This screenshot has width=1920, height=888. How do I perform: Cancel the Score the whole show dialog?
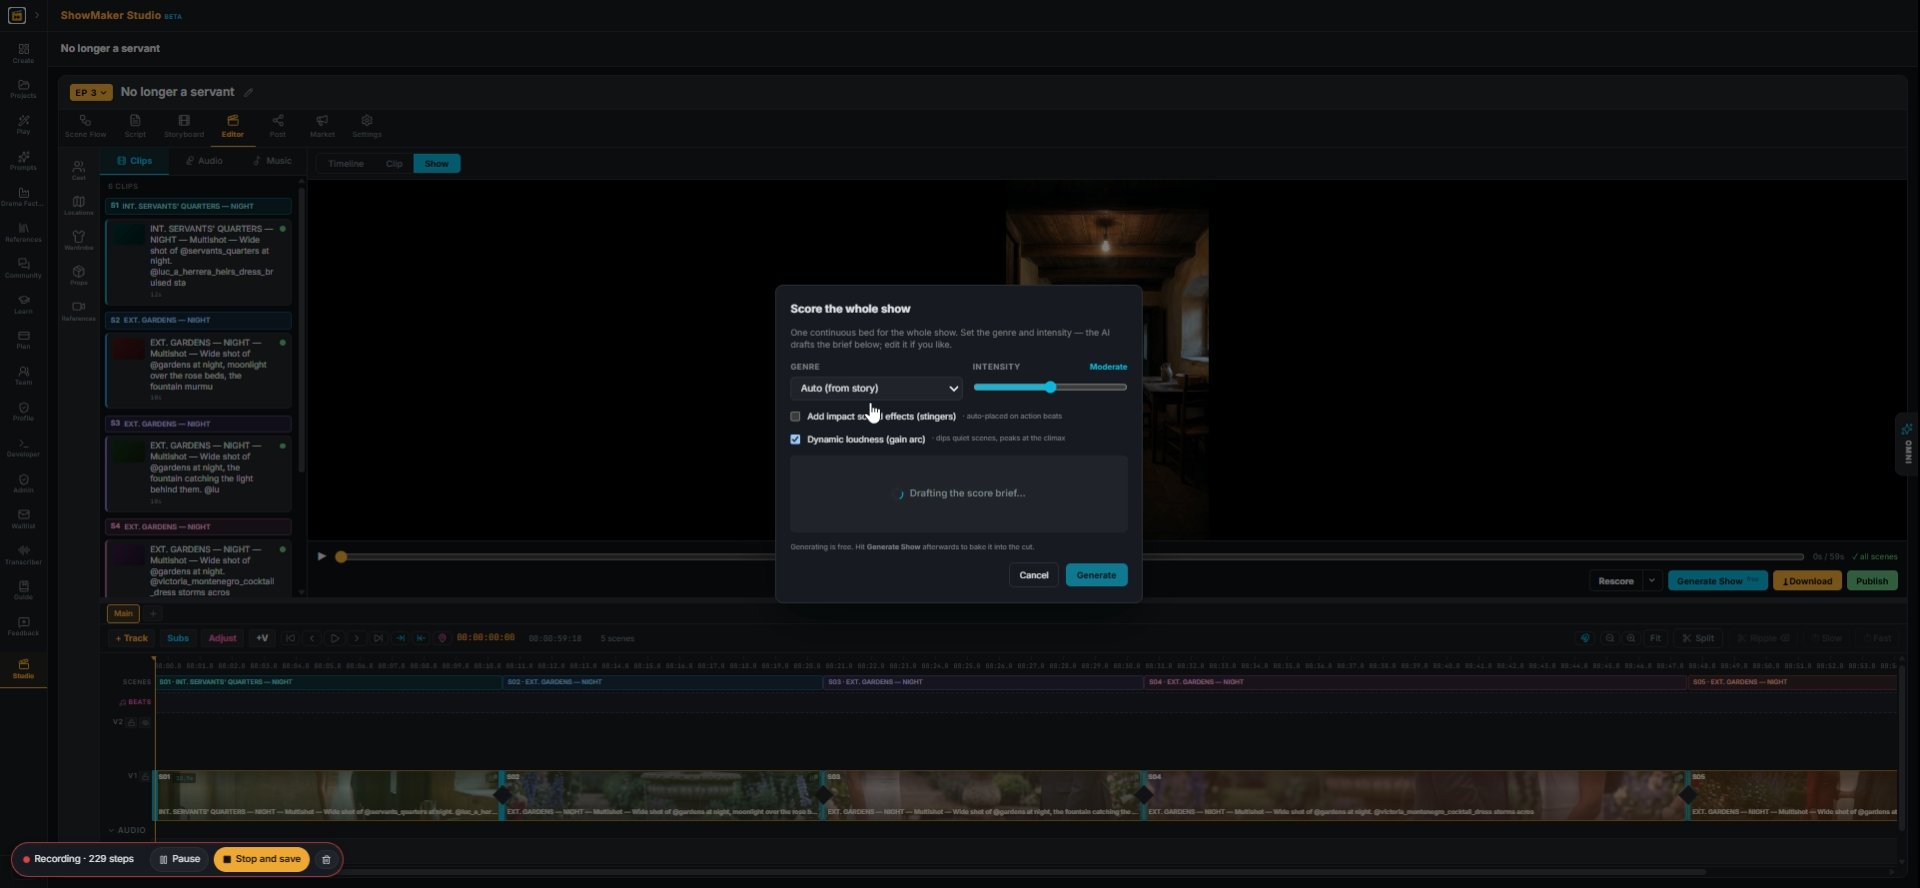point(1033,575)
